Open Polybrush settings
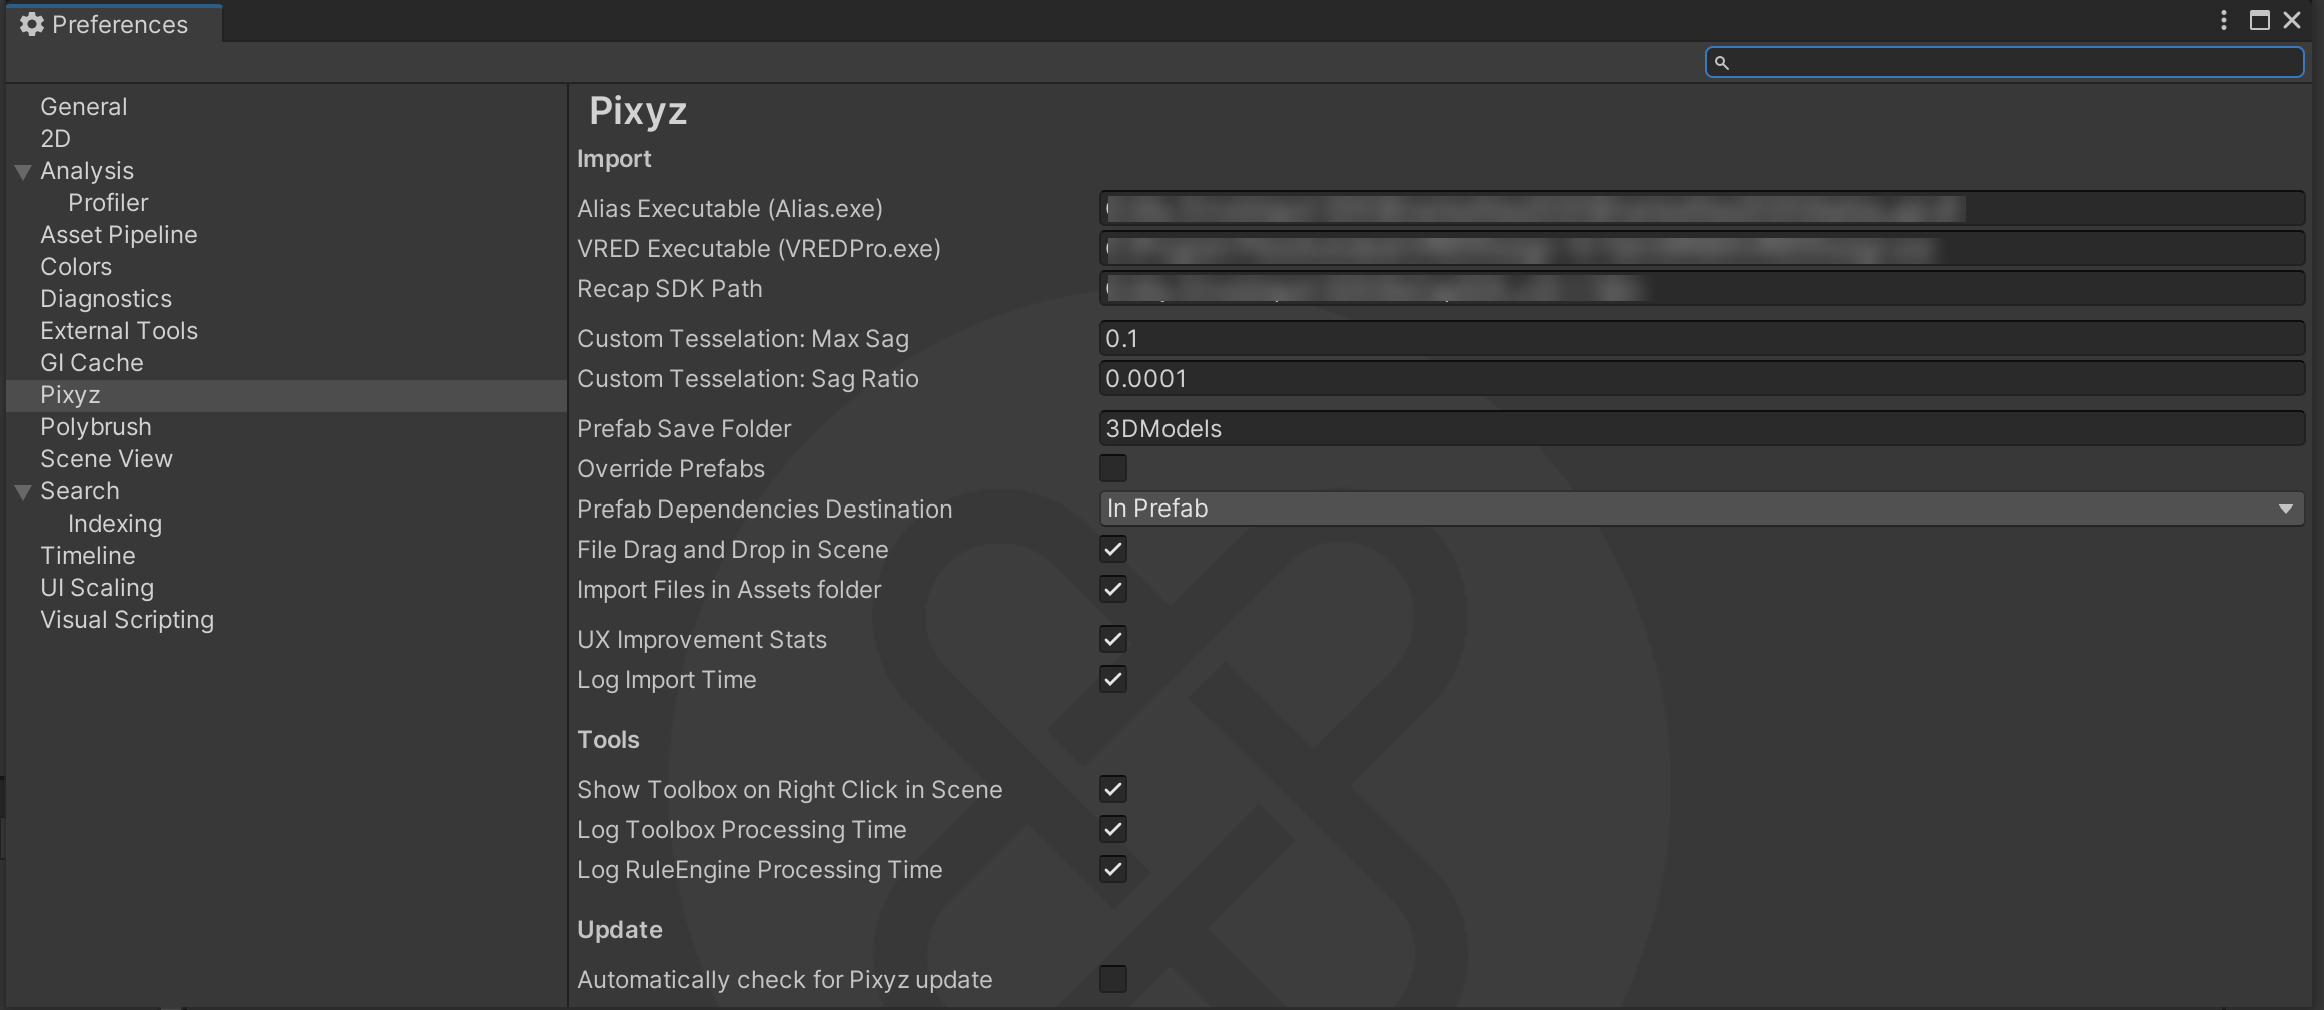This screenshot has height=1010, width=2324. (96, 427)
